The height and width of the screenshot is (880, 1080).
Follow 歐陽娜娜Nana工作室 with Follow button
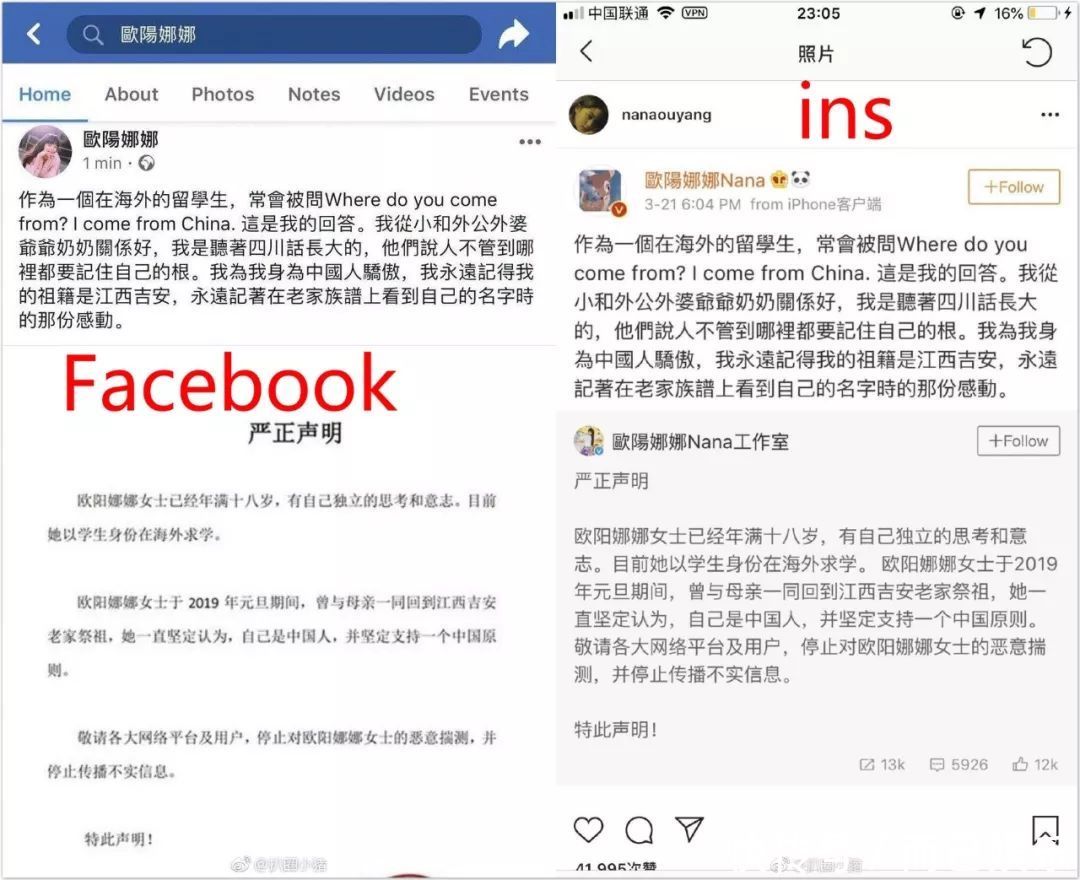(1018, 441)
